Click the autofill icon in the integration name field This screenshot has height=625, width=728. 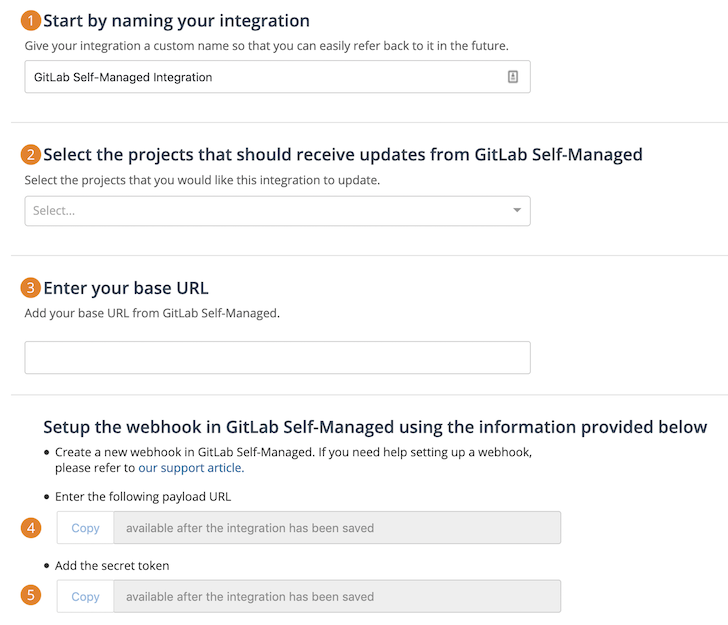pos(513,77)
